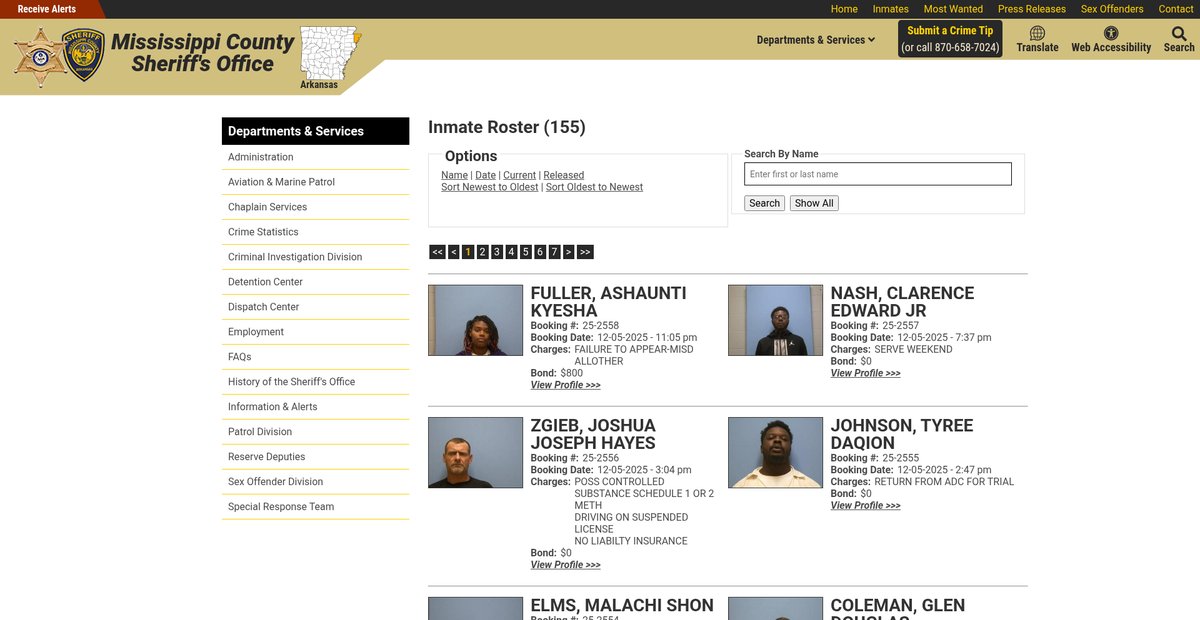Open Detention Center in sidebar
The height and width of the screenshot is (620, 1200).
(315, 282)
